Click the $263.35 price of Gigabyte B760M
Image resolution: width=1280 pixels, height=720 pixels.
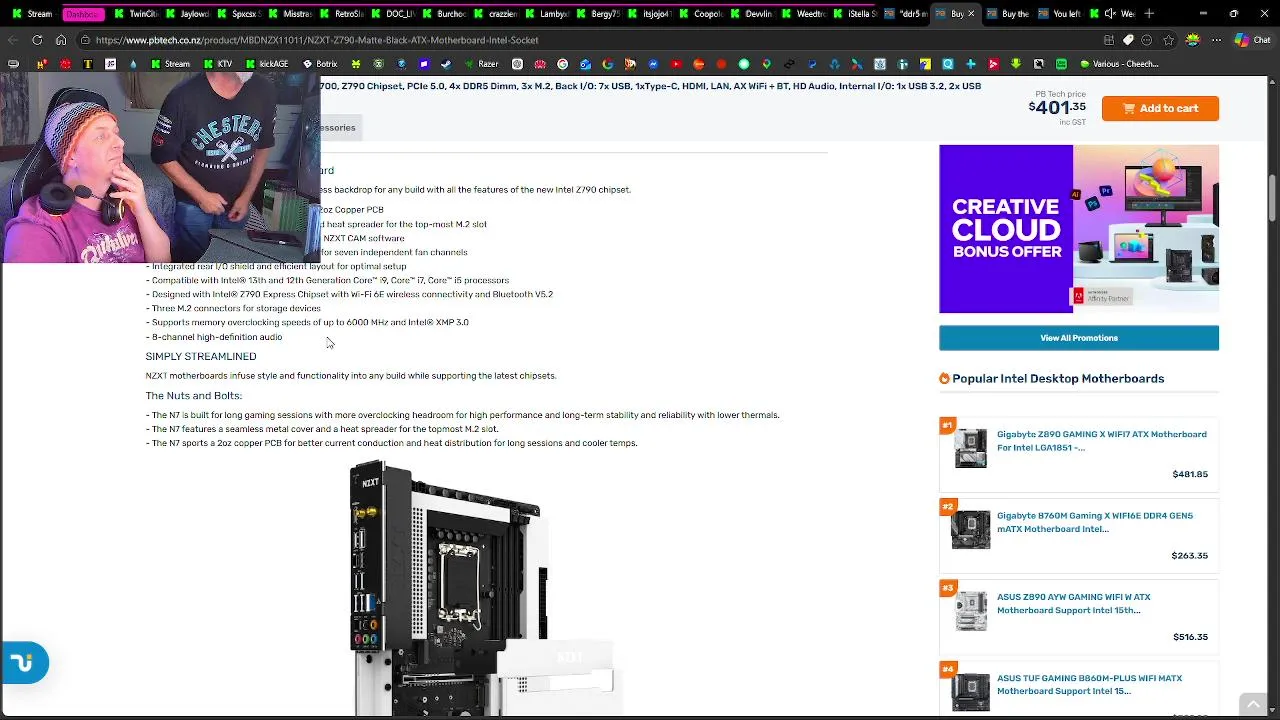coord(1190,555)
